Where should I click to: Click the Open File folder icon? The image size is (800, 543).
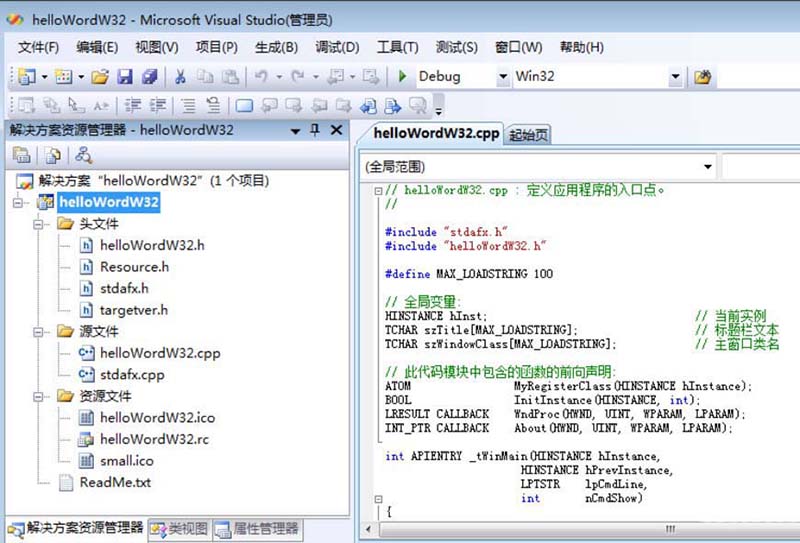coord(100,77)
